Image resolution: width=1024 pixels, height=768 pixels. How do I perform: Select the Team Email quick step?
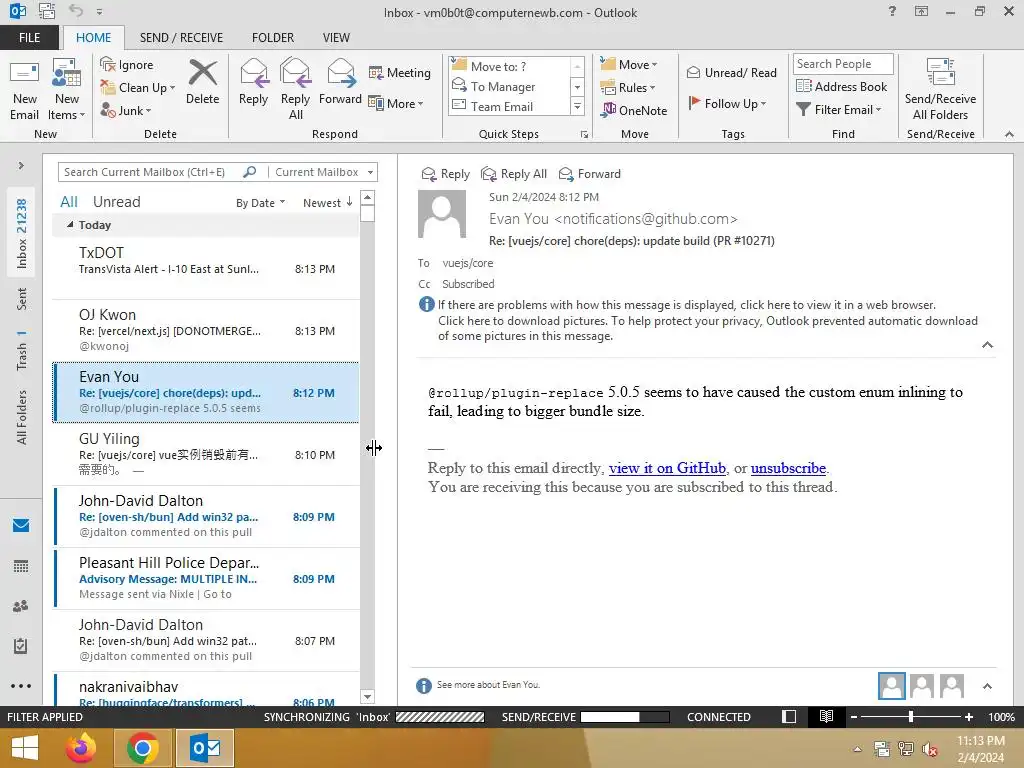510,106
